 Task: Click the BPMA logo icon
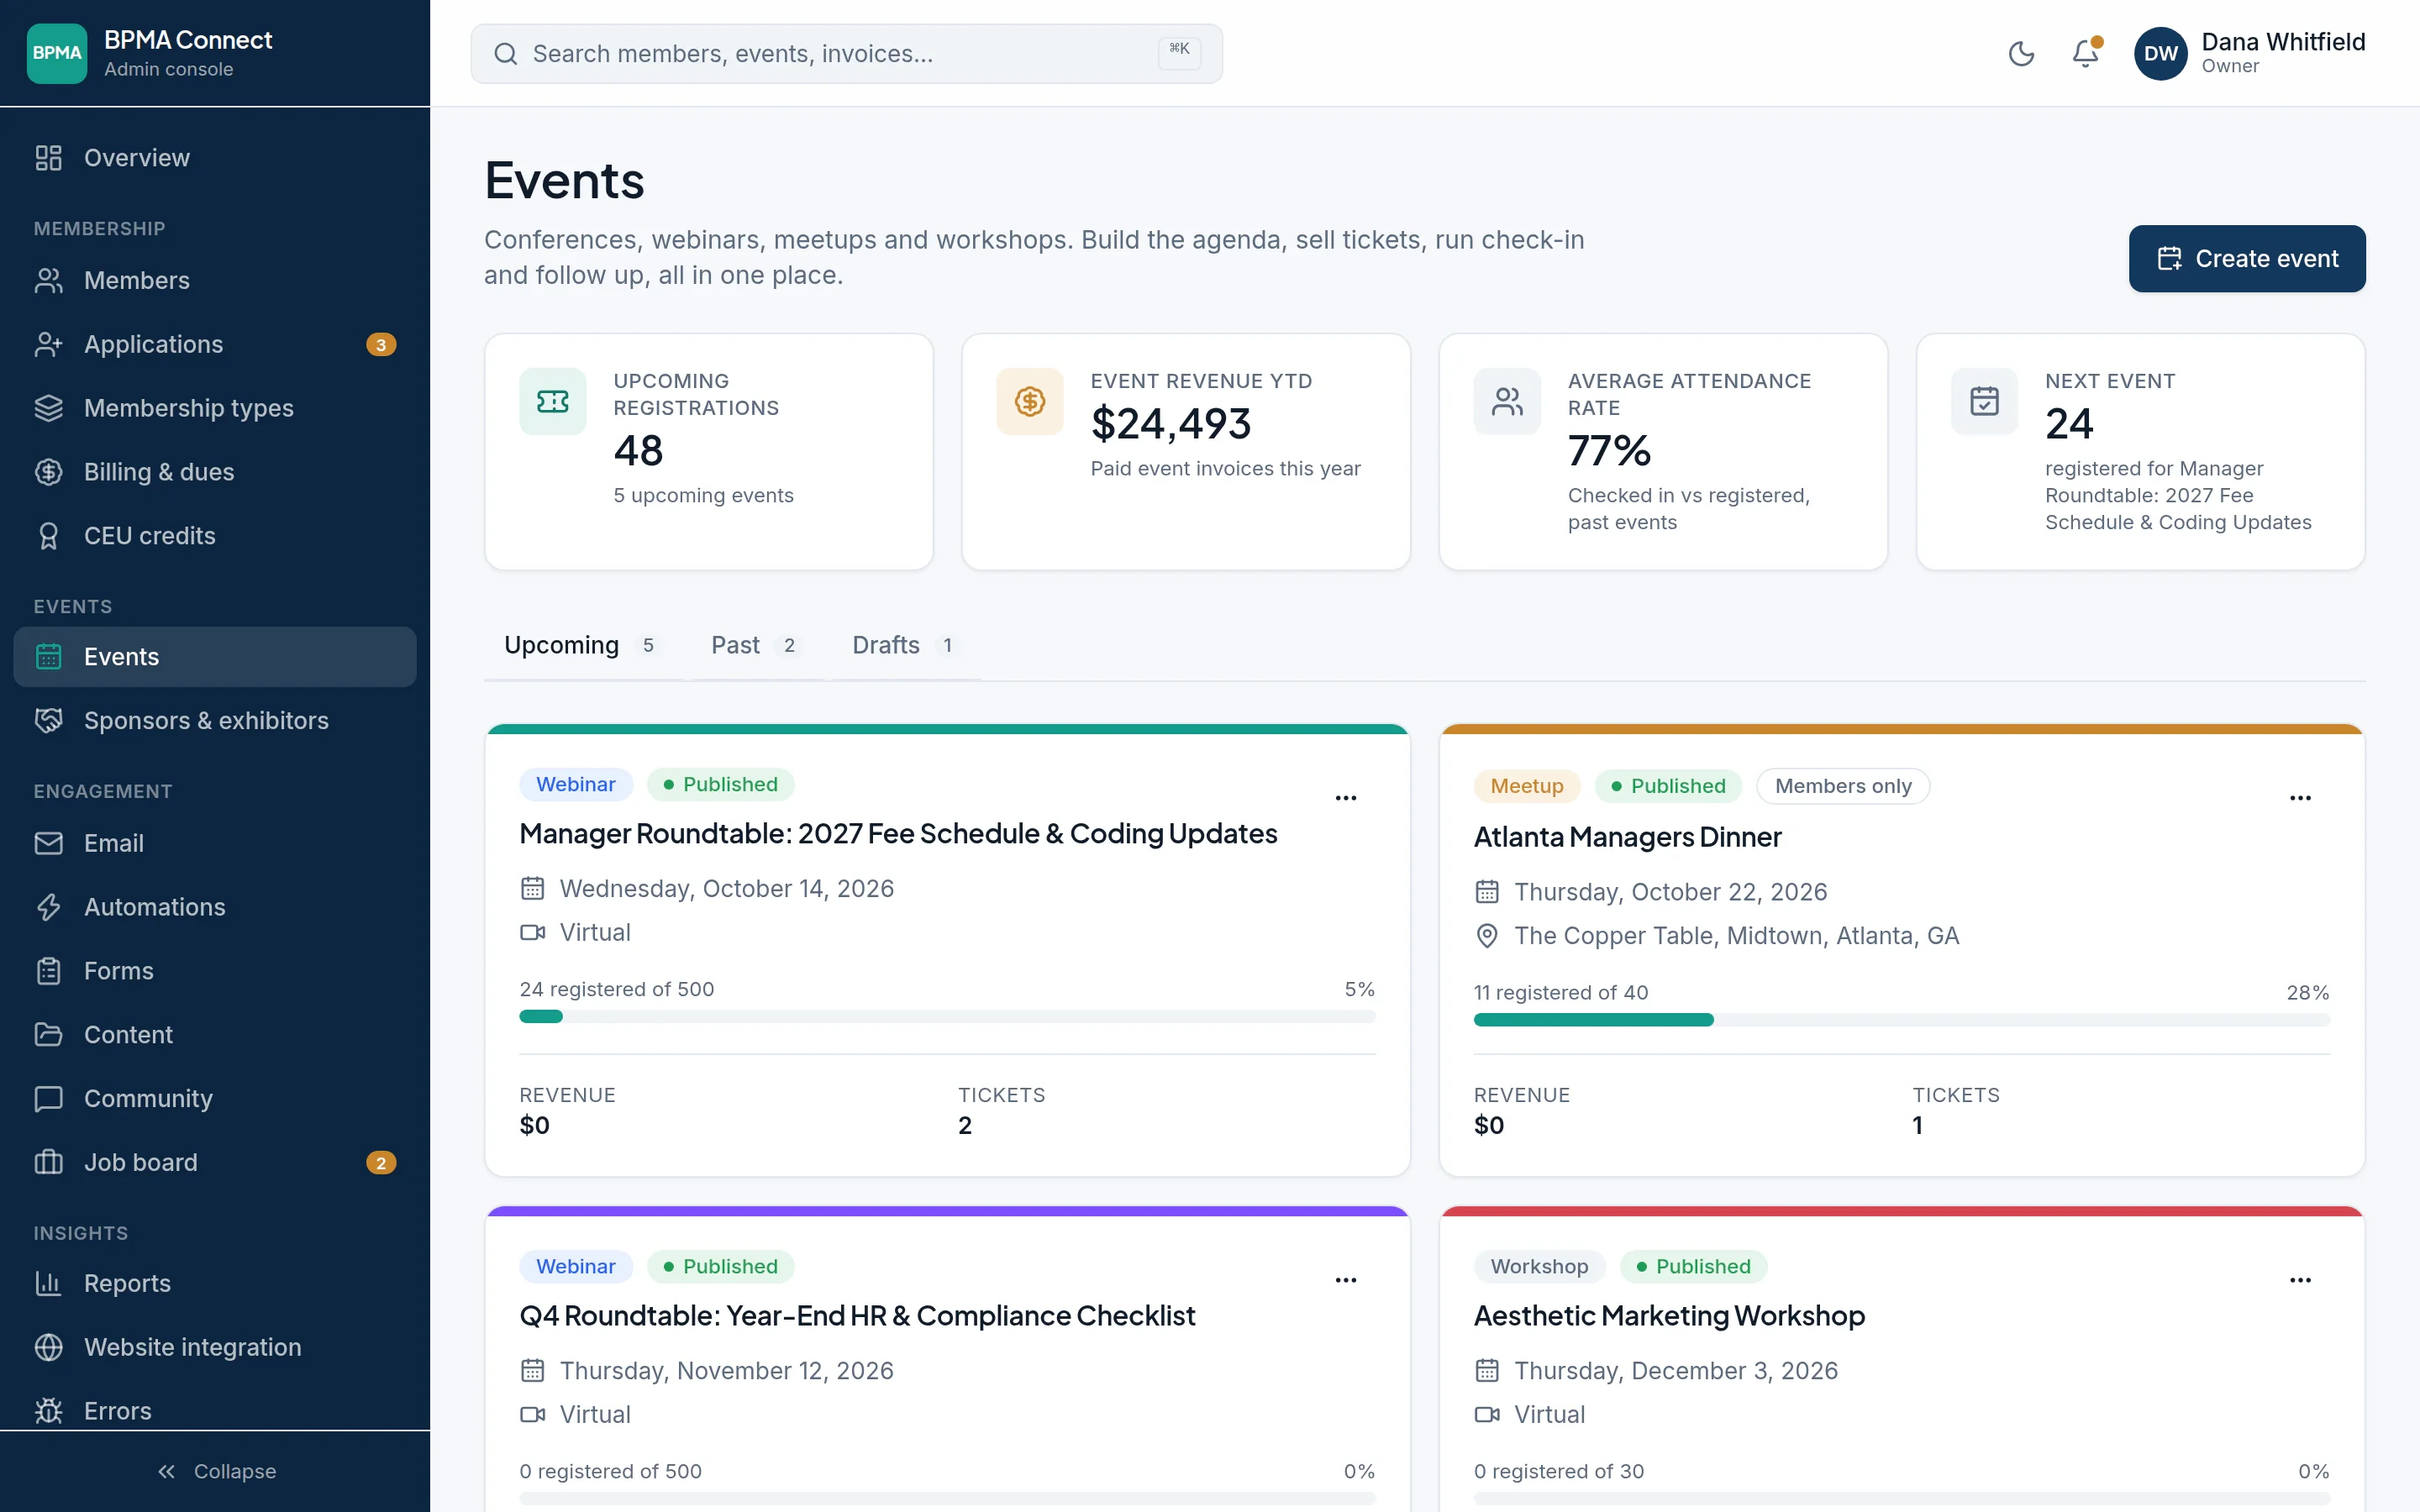coord(57,53)
